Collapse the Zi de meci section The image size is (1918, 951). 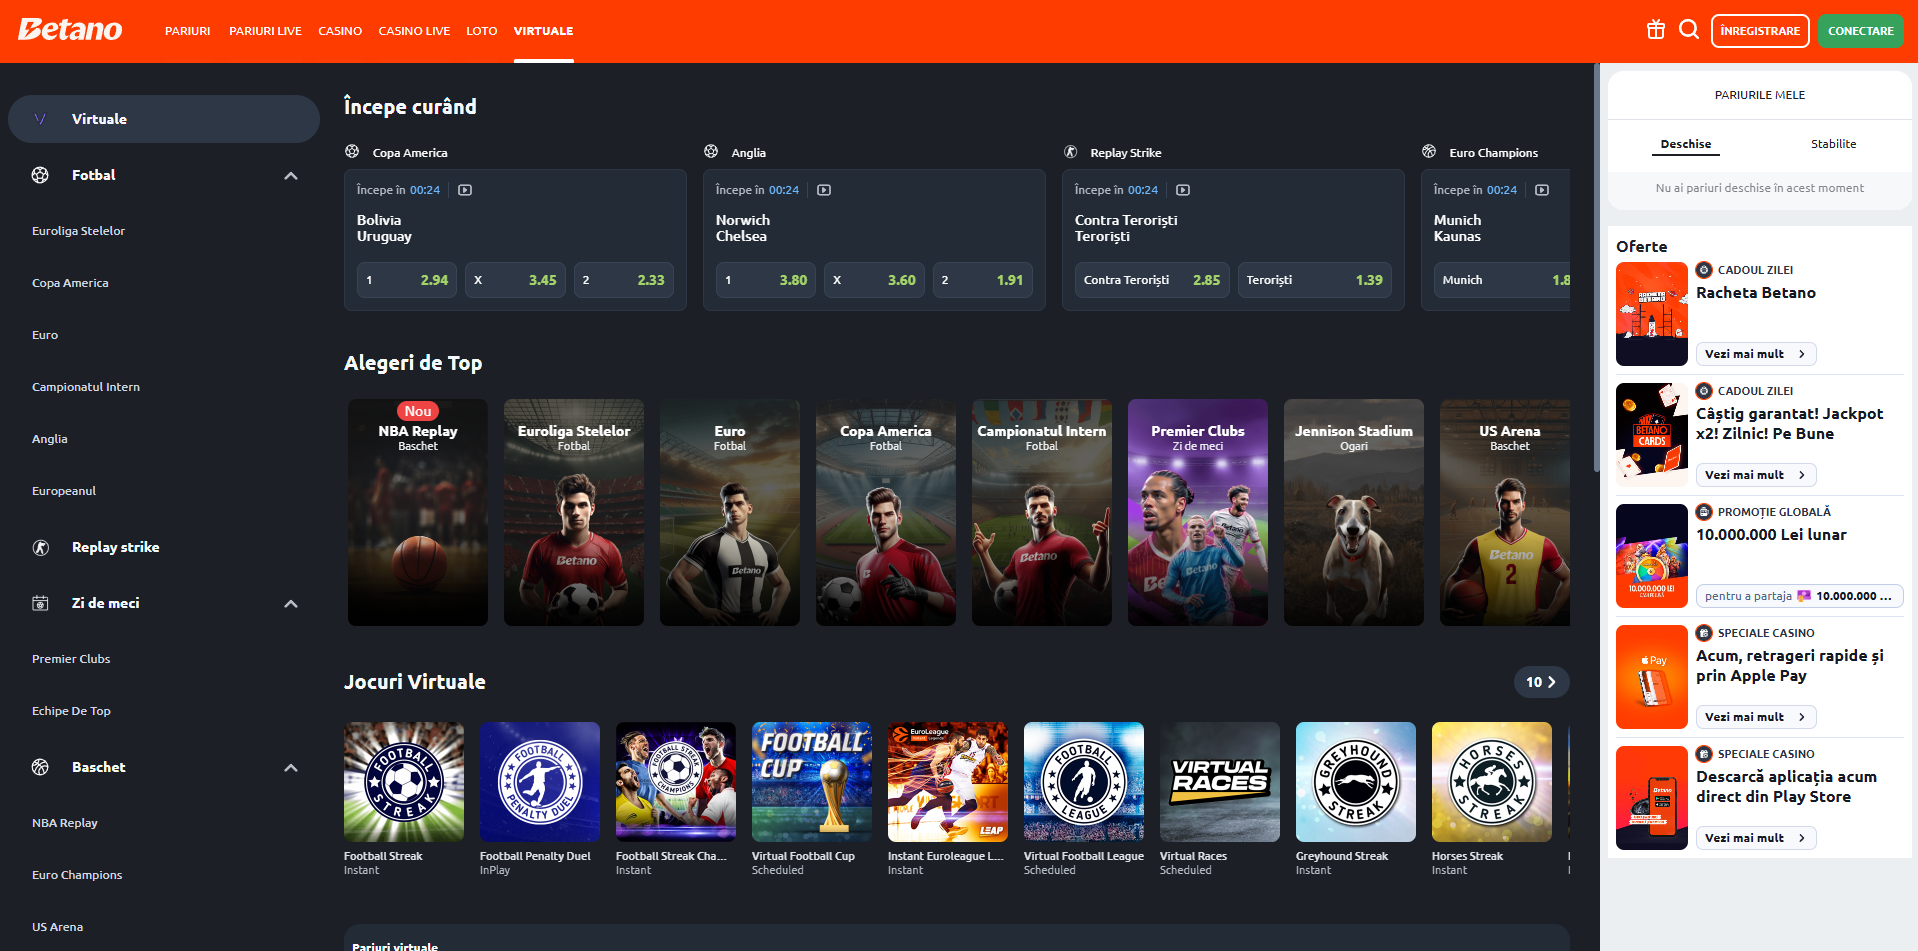pos(291,604)
